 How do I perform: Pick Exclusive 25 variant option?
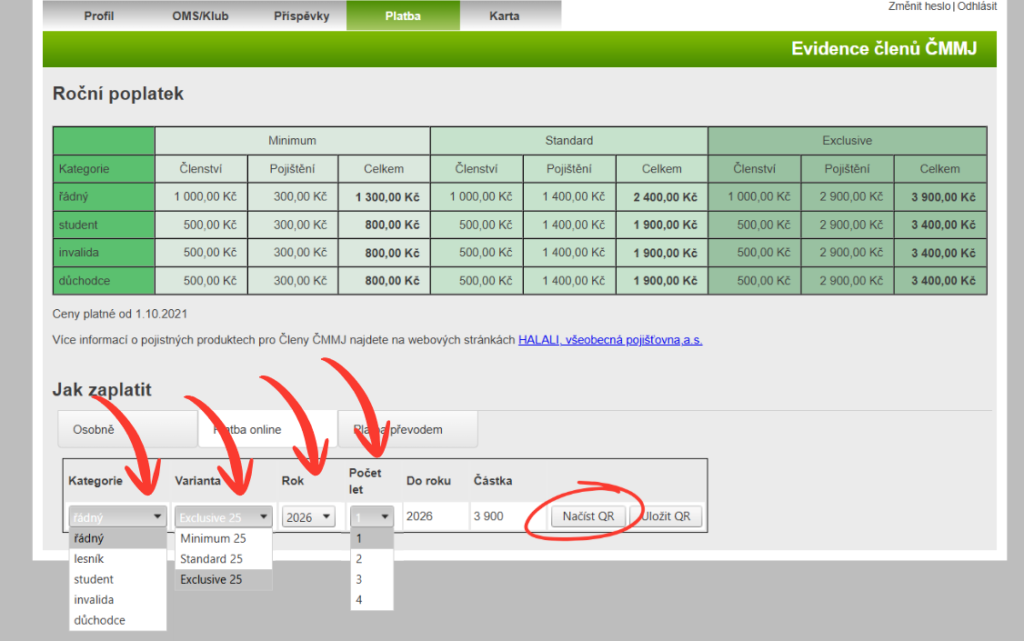point(223,579)
